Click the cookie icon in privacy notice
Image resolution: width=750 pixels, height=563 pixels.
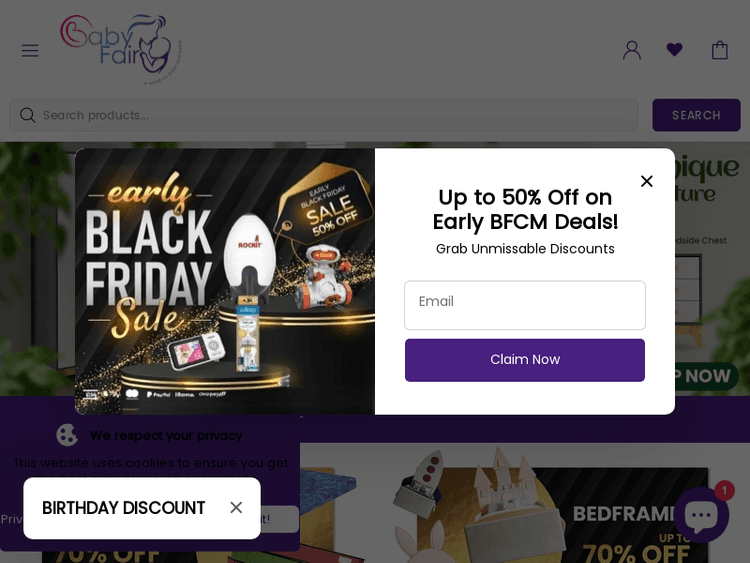pyautogui.click(x=67, y=435)
